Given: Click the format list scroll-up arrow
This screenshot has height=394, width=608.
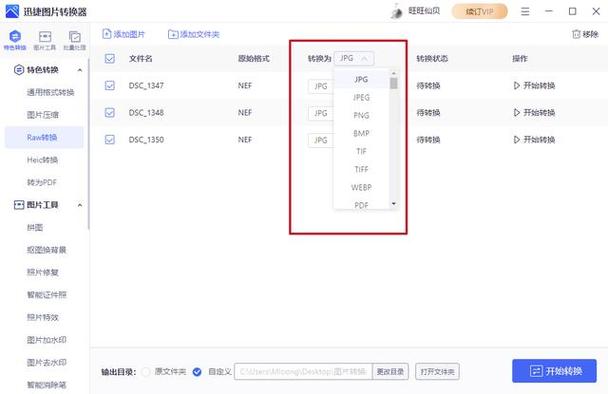Looking at the screenshot, I should coord(394,73).
